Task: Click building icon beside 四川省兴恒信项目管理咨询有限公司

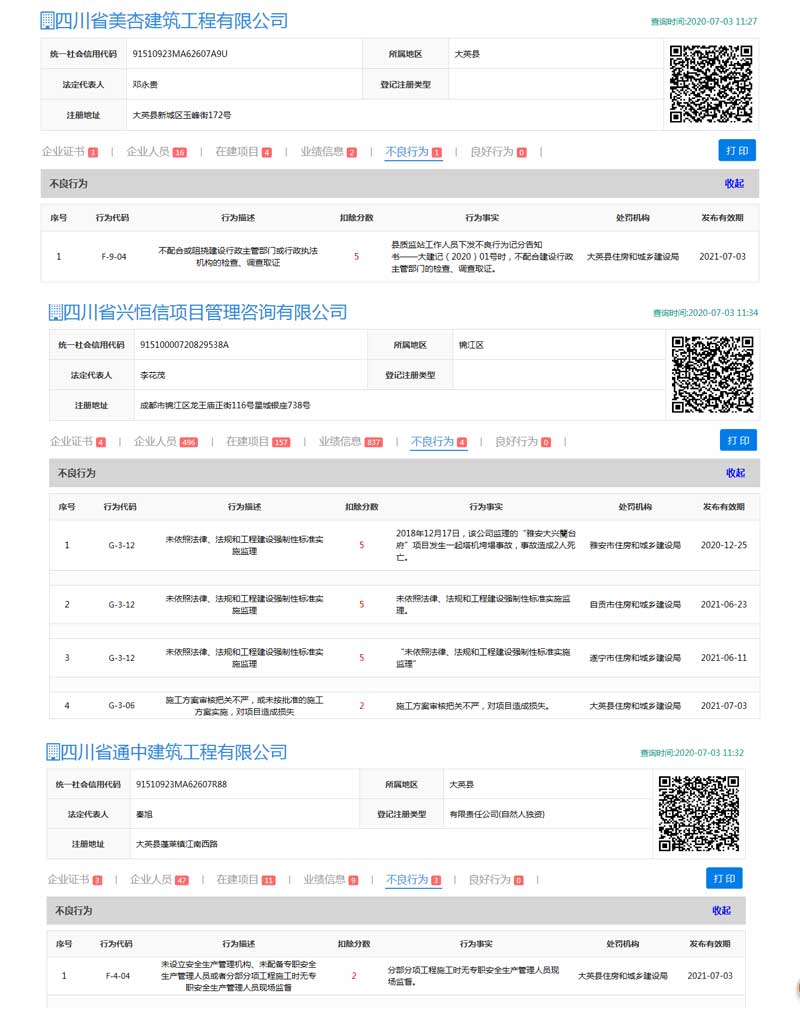Action: pyautogui.click(x=56, y=313)
